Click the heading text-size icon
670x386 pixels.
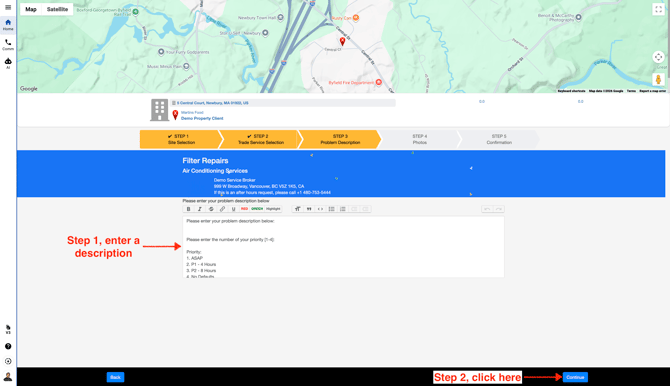coord(297,209)
